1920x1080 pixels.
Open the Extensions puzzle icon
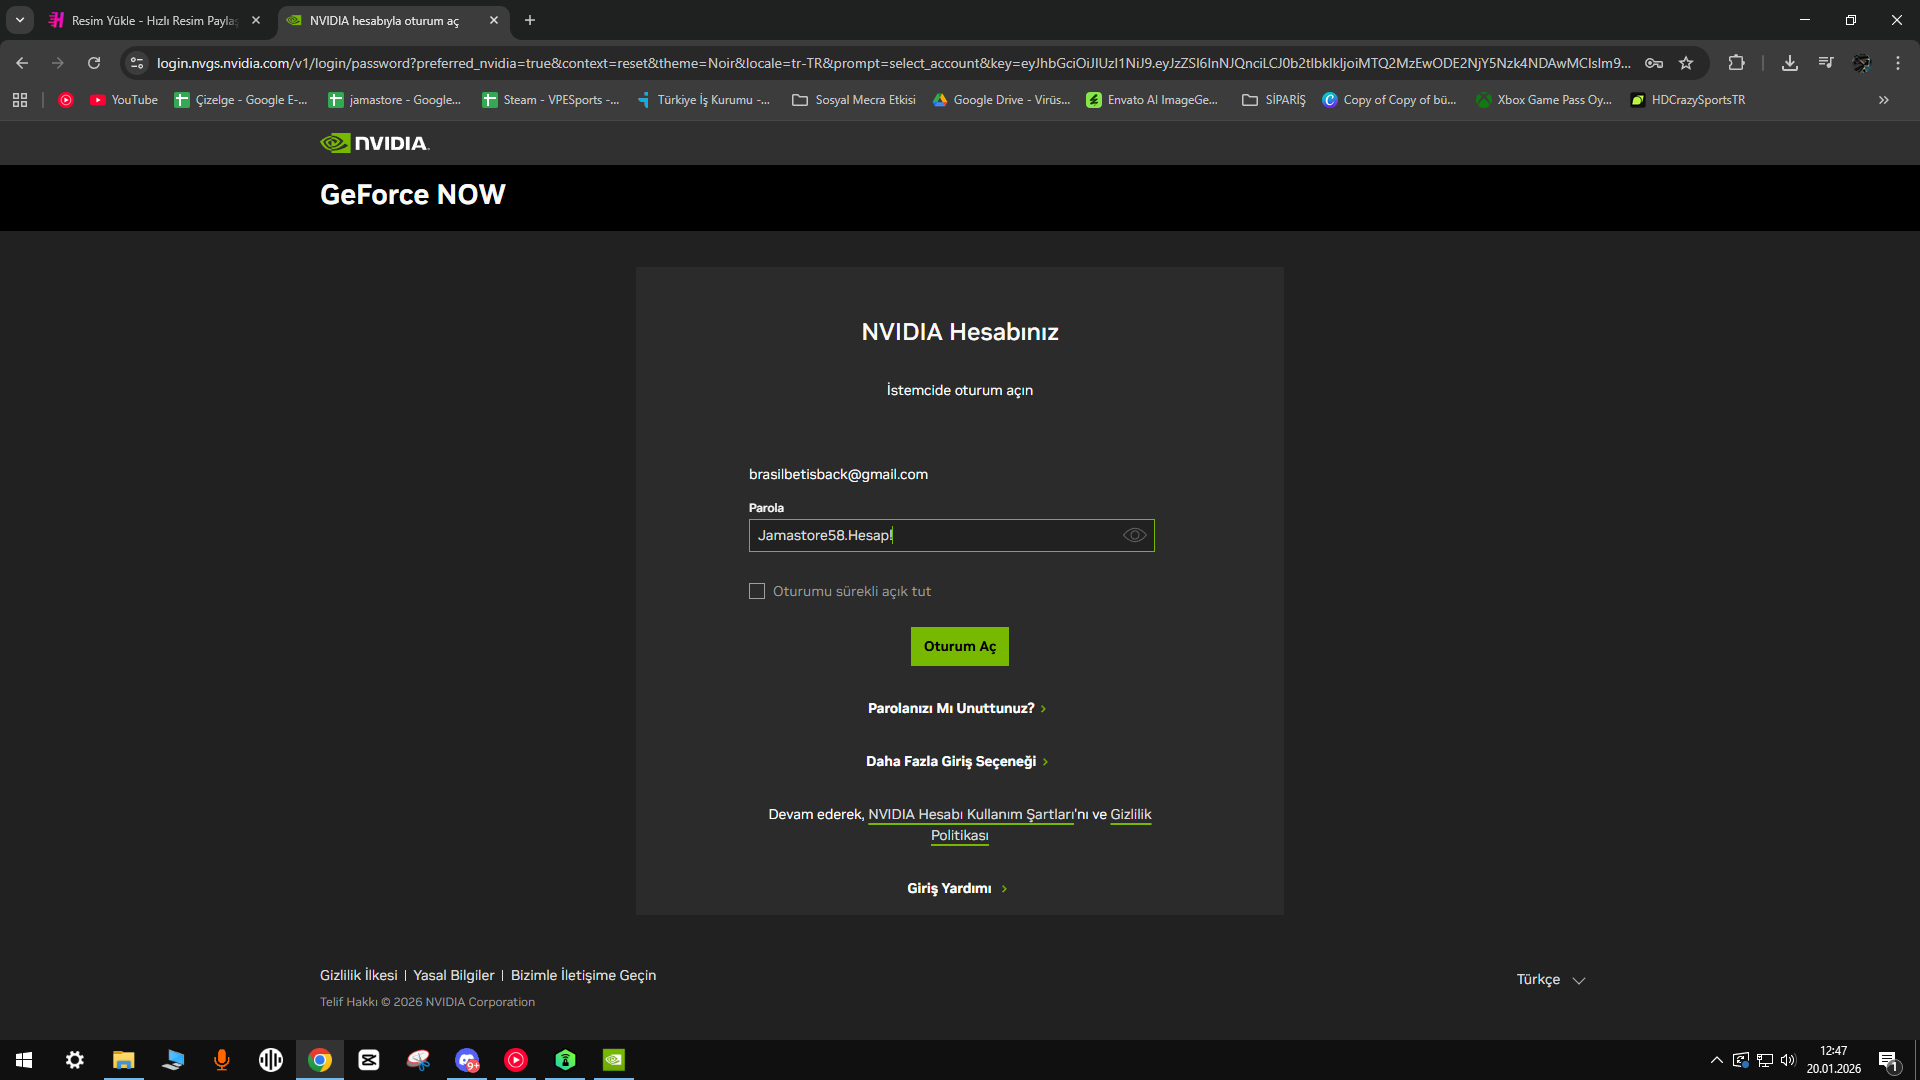1737,63
